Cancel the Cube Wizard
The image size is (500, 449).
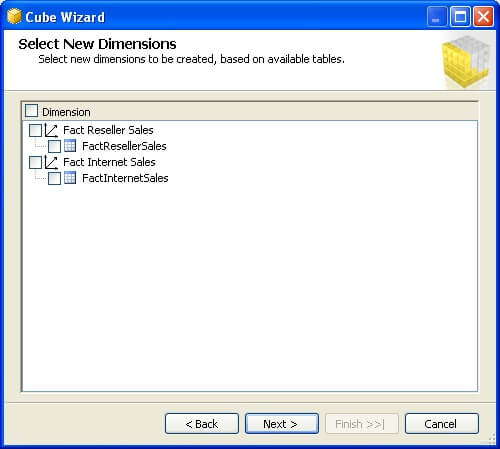[x=442, y=424]
